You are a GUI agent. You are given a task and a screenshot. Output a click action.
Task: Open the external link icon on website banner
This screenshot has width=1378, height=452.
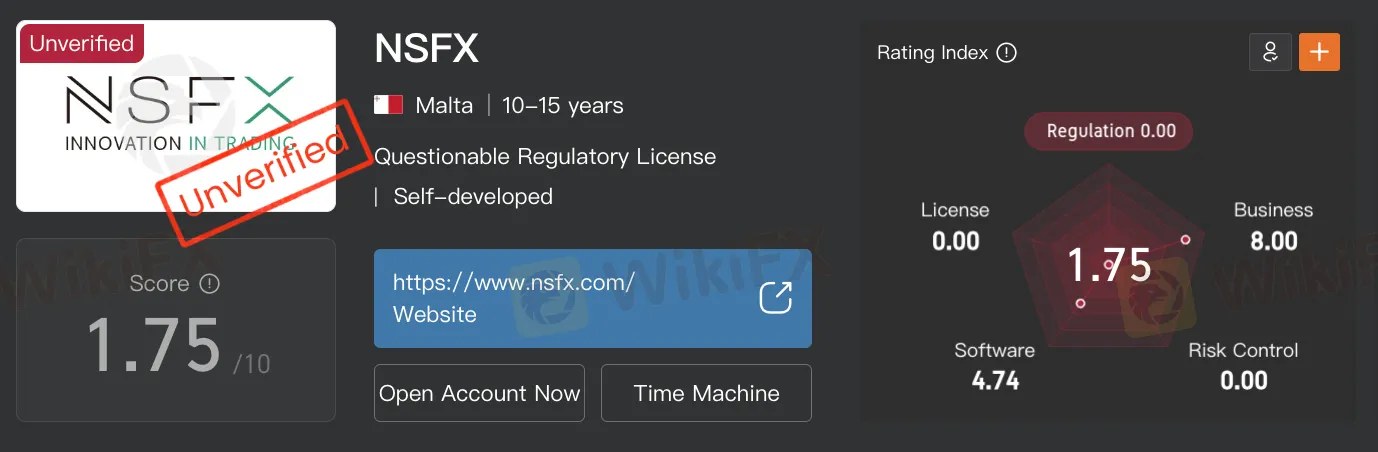point(775,298)
